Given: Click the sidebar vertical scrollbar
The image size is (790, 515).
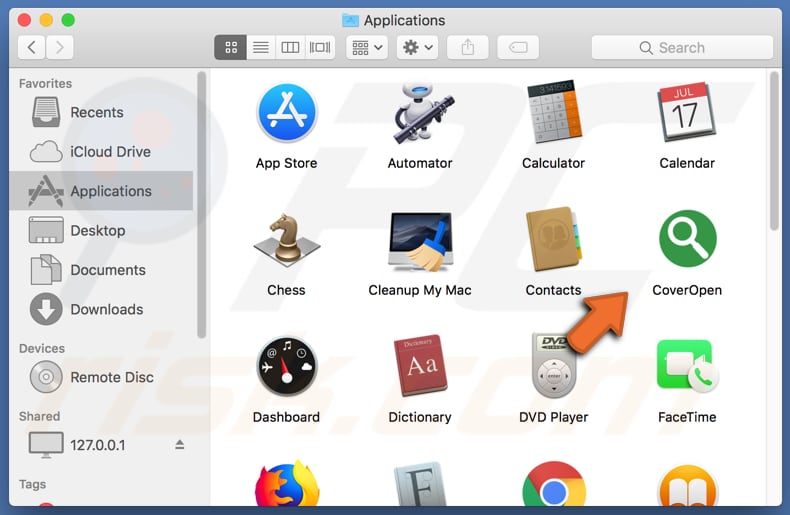Looking at the screenshot, I should point(202,204).
